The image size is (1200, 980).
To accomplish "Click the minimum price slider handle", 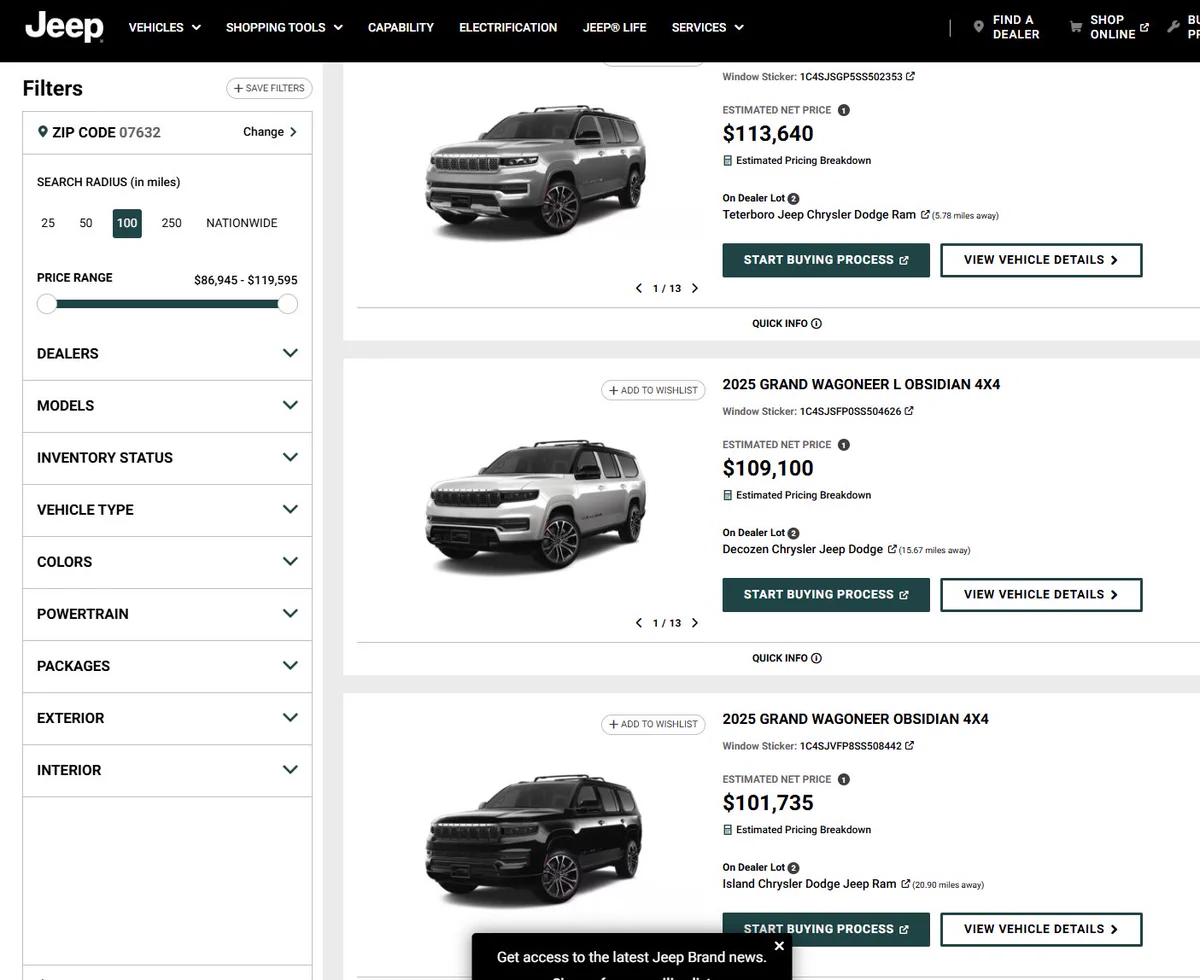I will pos(47,304).
